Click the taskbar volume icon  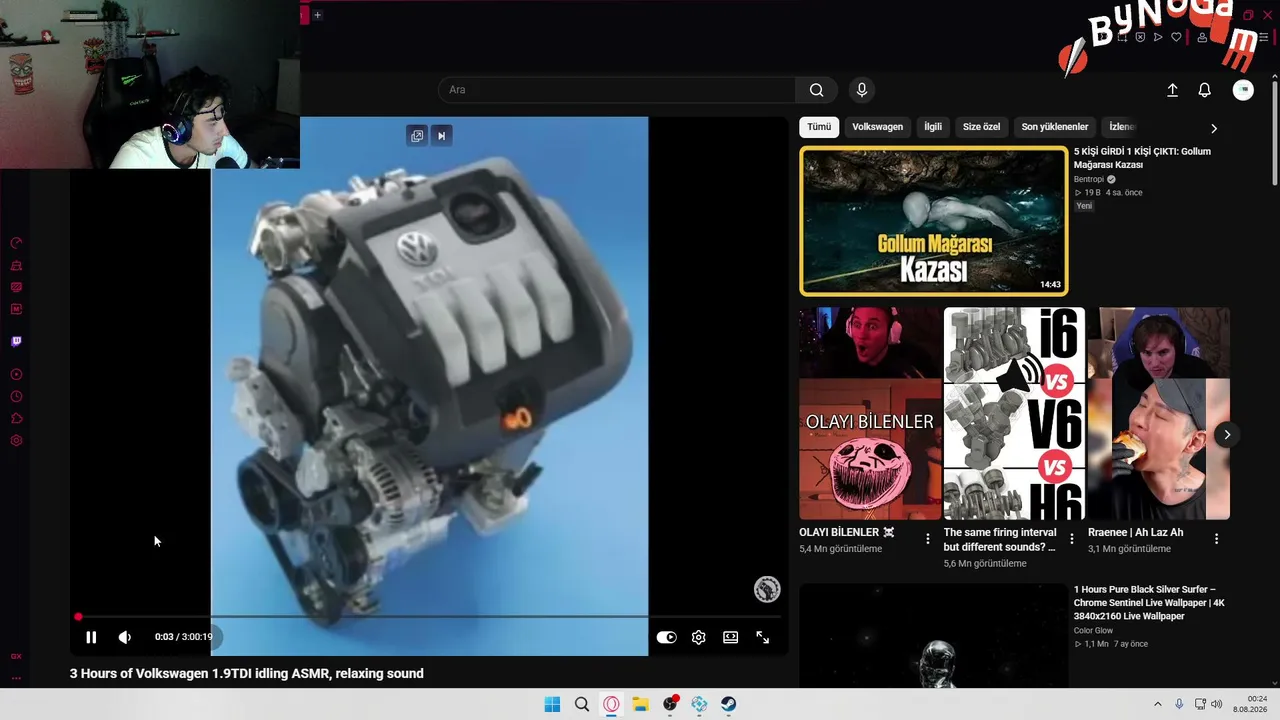(1216, 704)
